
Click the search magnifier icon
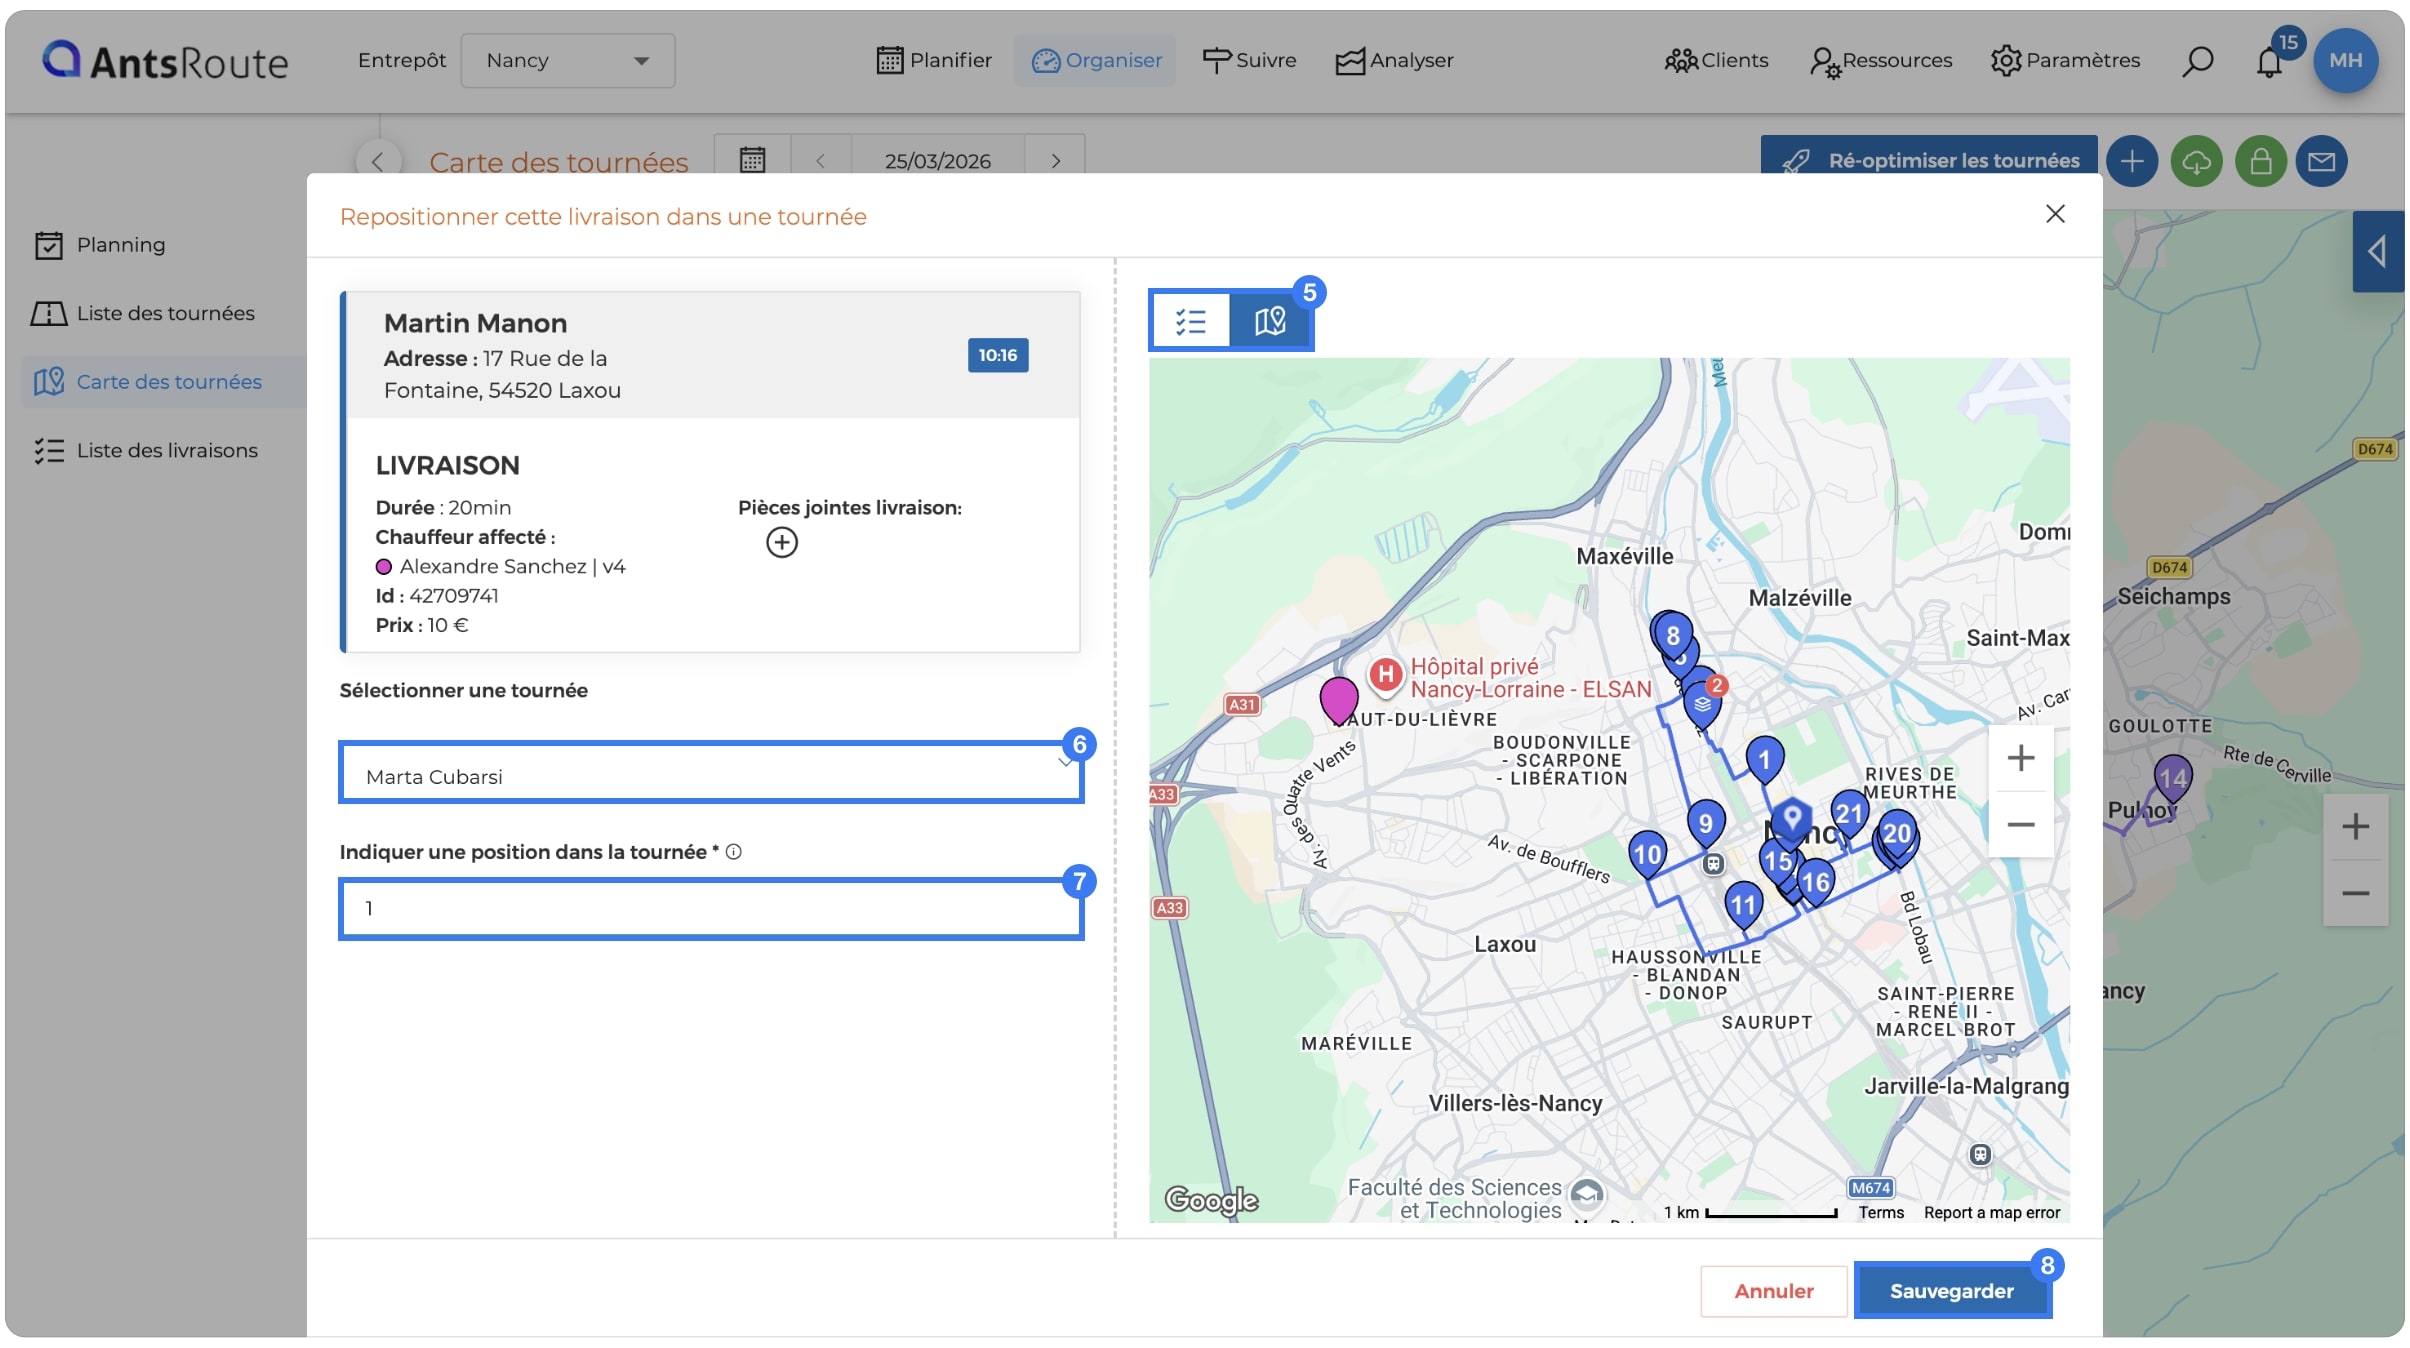2197,61
